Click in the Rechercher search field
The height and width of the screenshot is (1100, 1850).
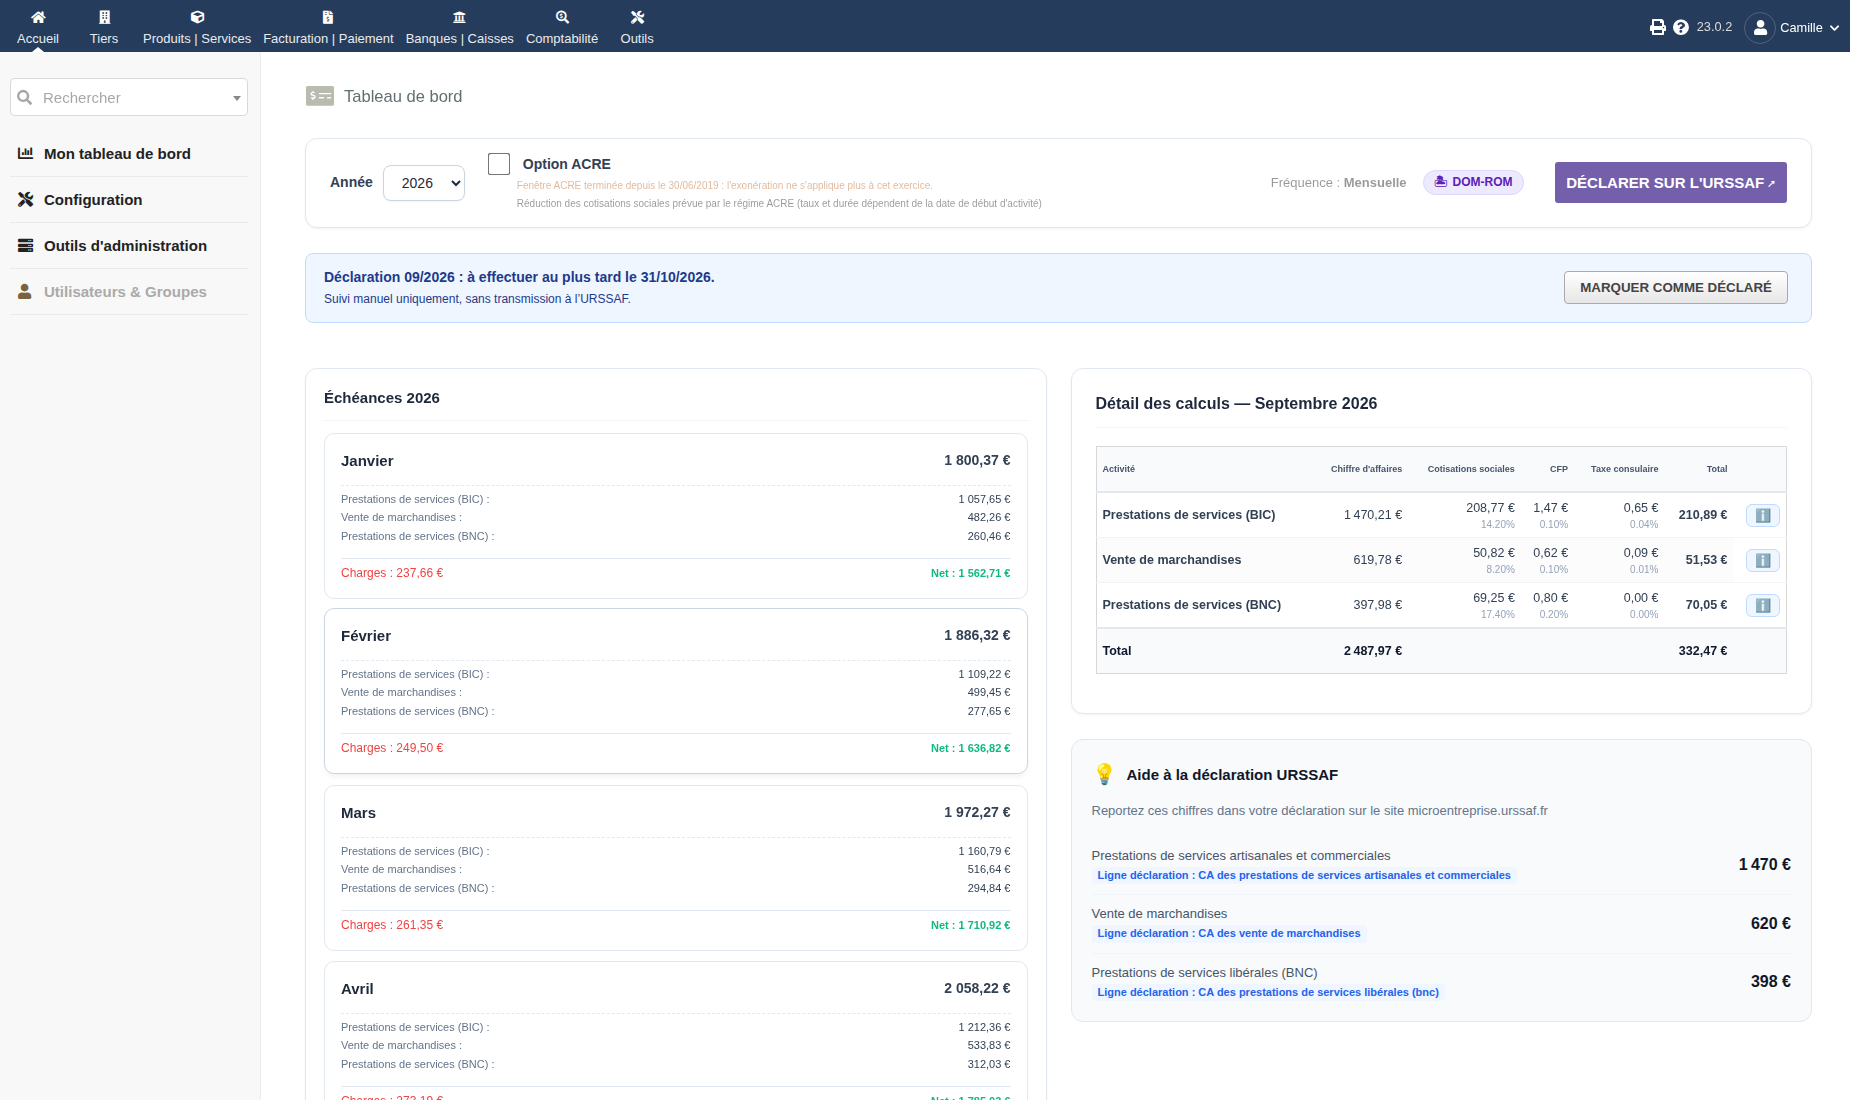coord(129,97)
